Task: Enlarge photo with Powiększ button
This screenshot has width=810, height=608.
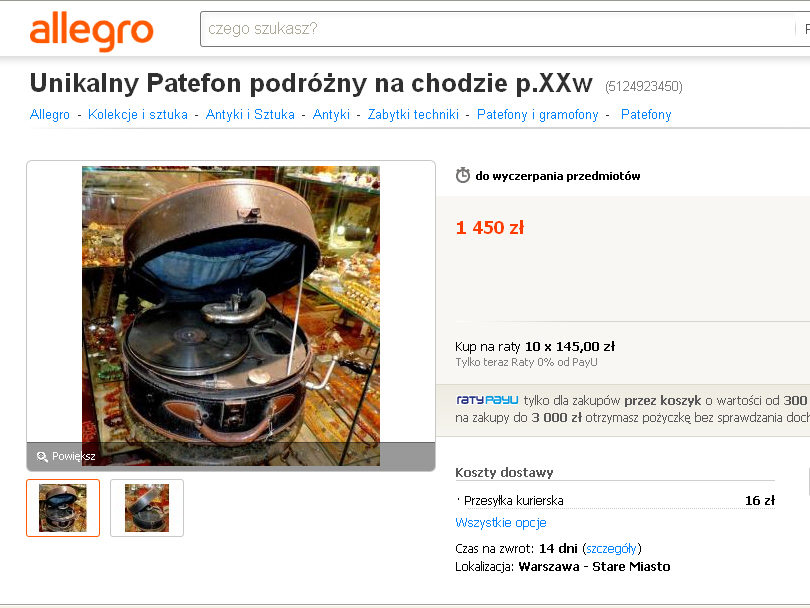Action: [x=66, y=457]
